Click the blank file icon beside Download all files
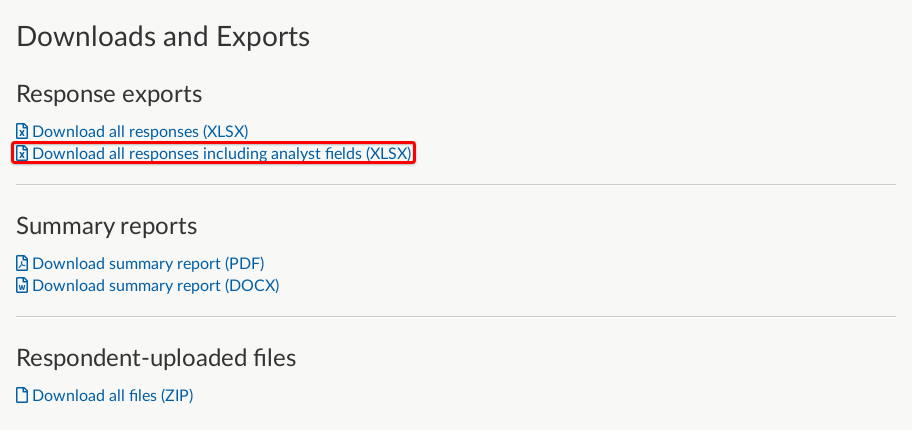The width and height of the screenshot is (912, 430). point(22,396)
